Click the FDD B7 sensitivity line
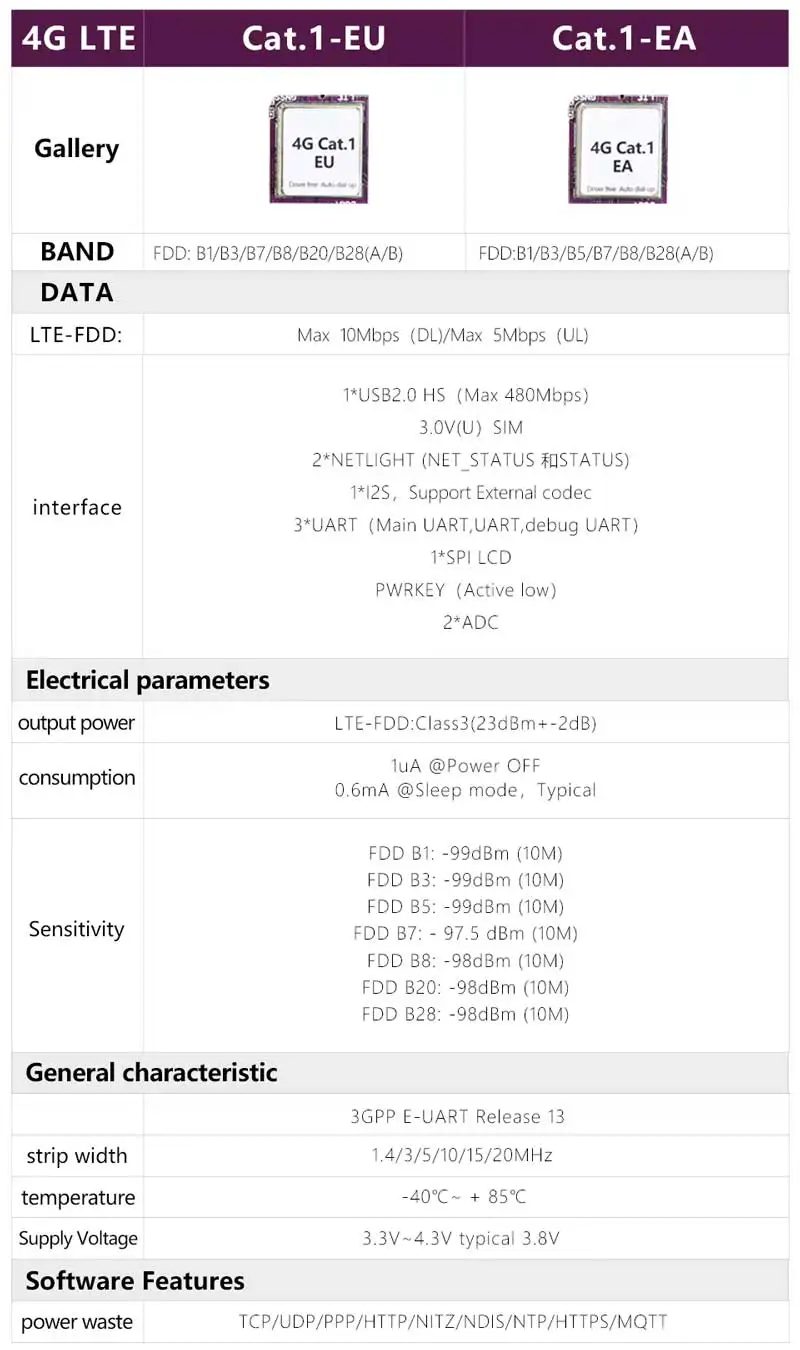Viewport: 800px width, 1350px height. point(466,934)
